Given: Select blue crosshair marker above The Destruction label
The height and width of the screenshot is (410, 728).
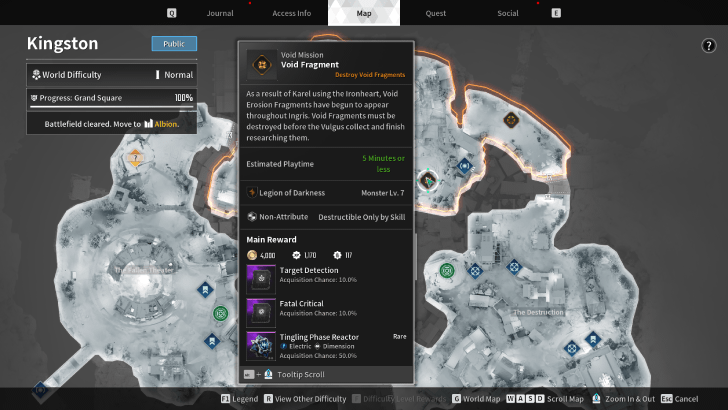Looking at the screenshot, I should tap(514, 267).
